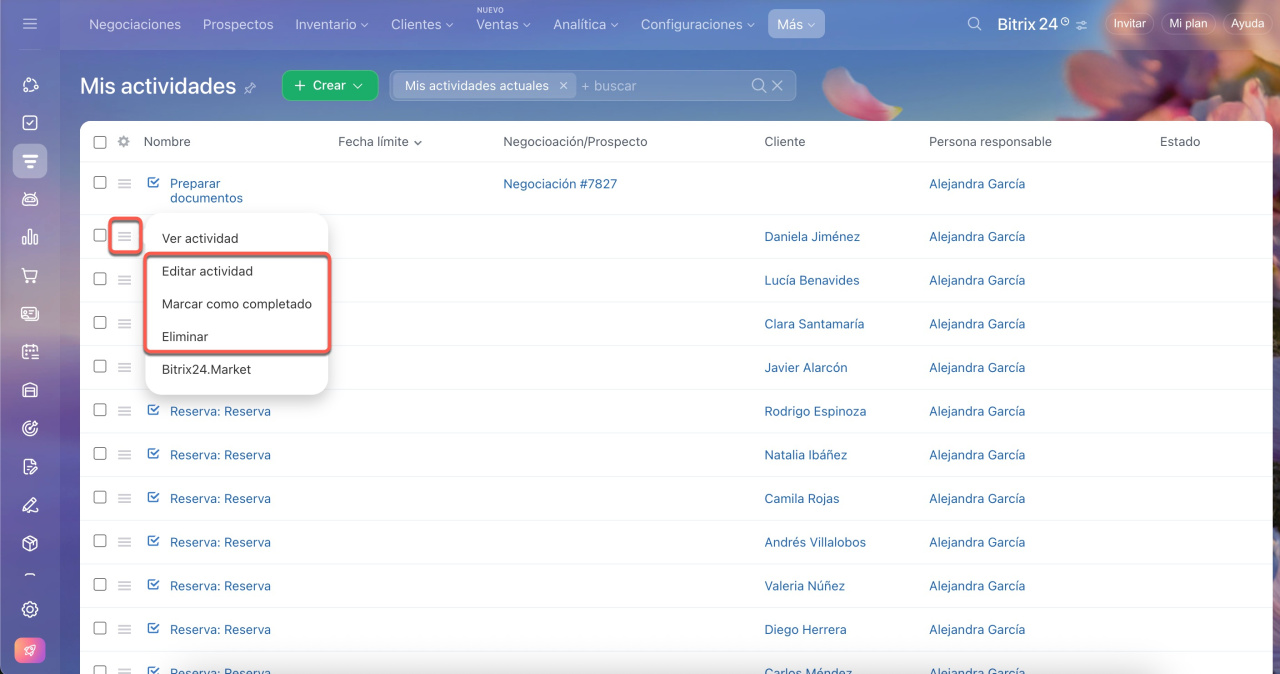
Task: Open the document edit icon in sidebar
Action: 30,467
